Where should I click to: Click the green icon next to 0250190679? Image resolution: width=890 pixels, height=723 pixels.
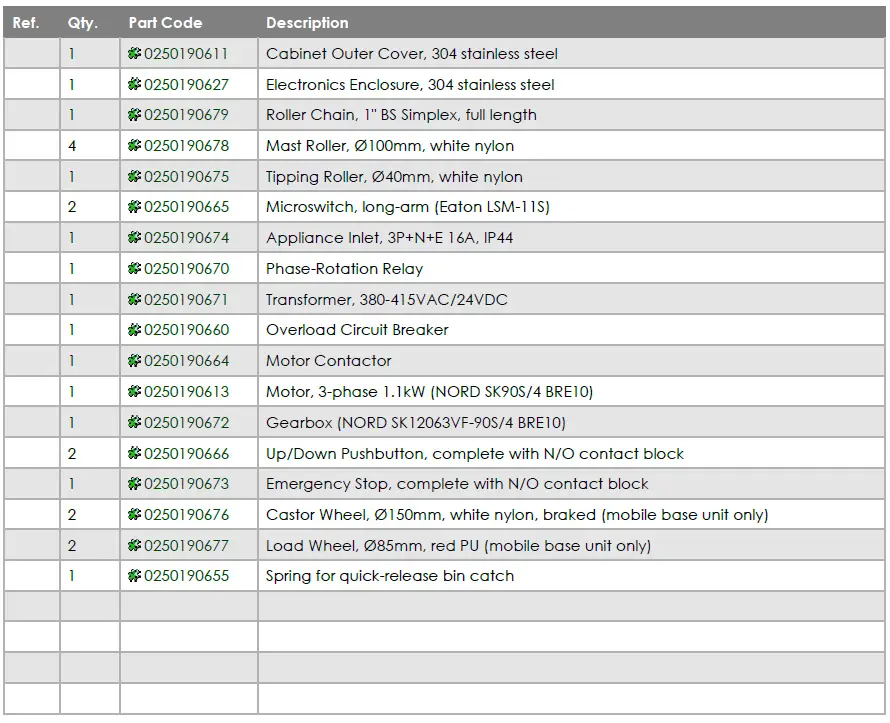tap(135, 115)
